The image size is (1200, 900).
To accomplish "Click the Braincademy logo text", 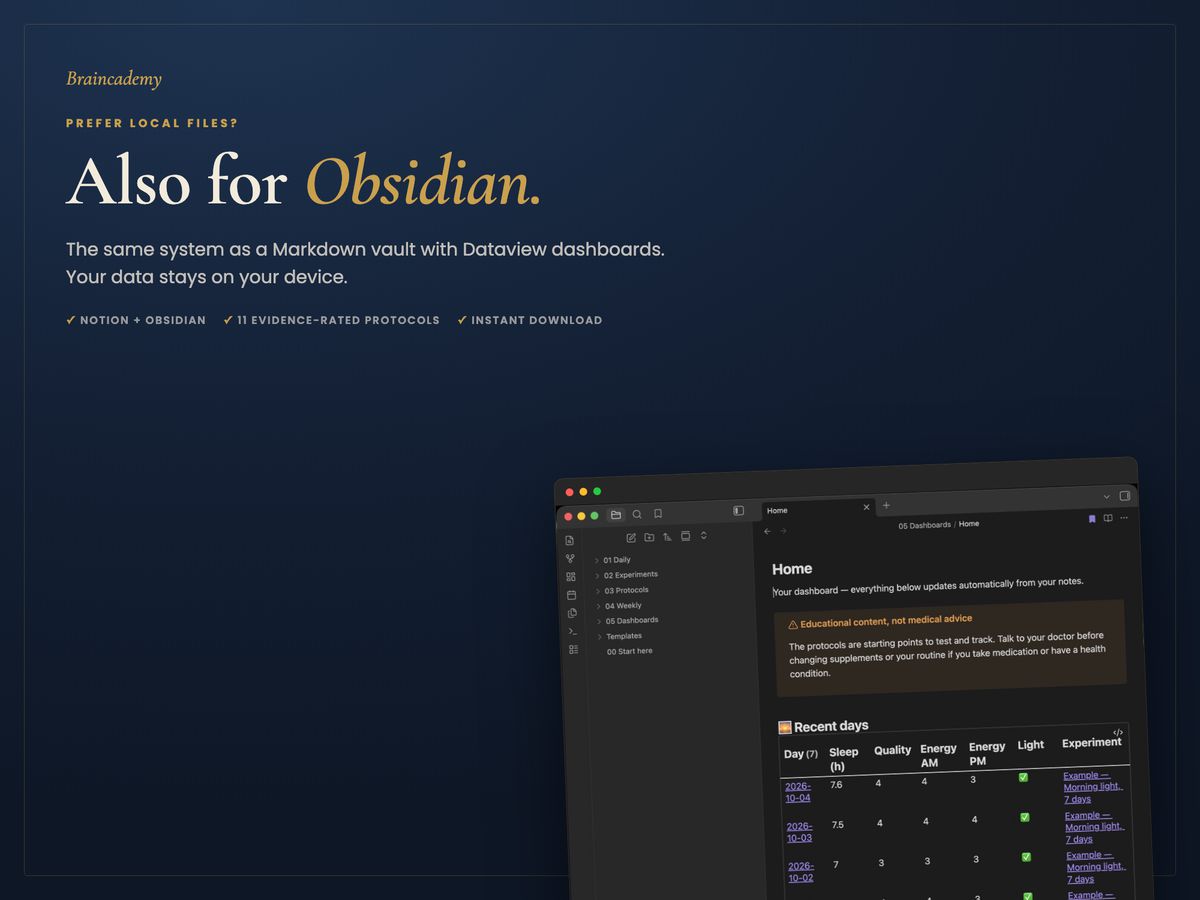I will pos(114,79).
